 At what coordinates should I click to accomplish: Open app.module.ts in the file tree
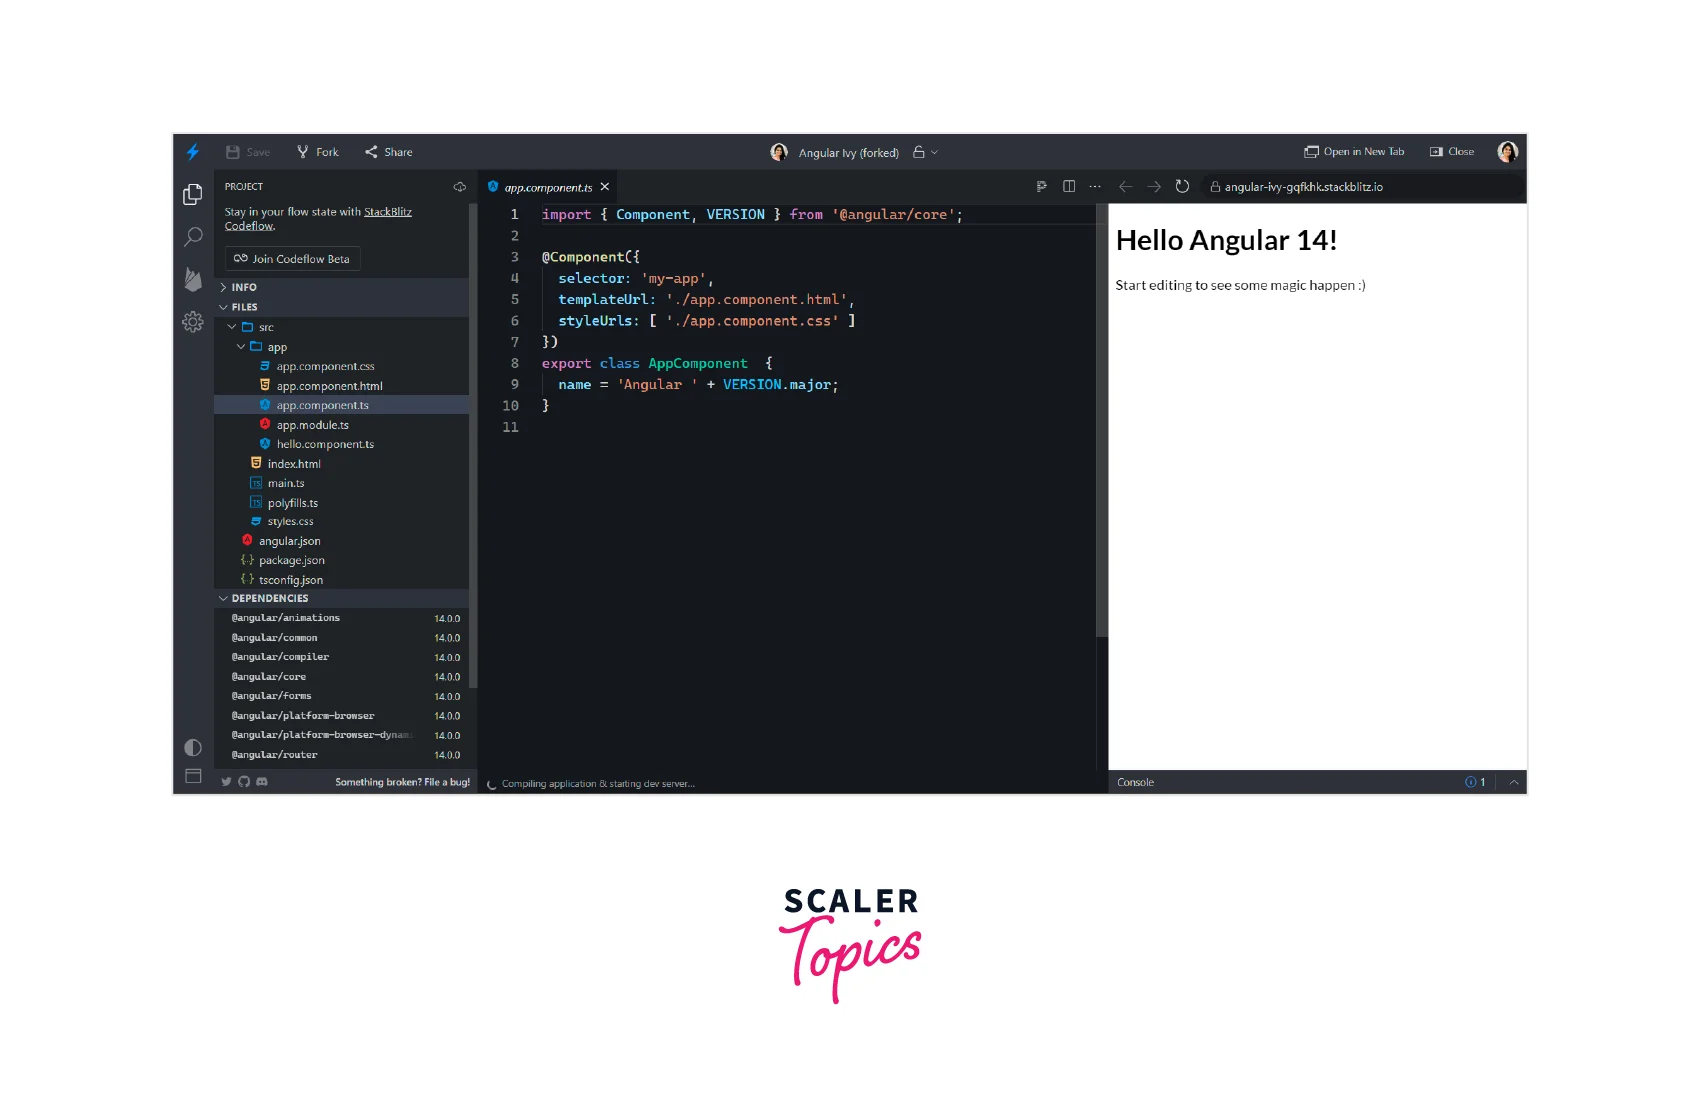click(312, 425)
